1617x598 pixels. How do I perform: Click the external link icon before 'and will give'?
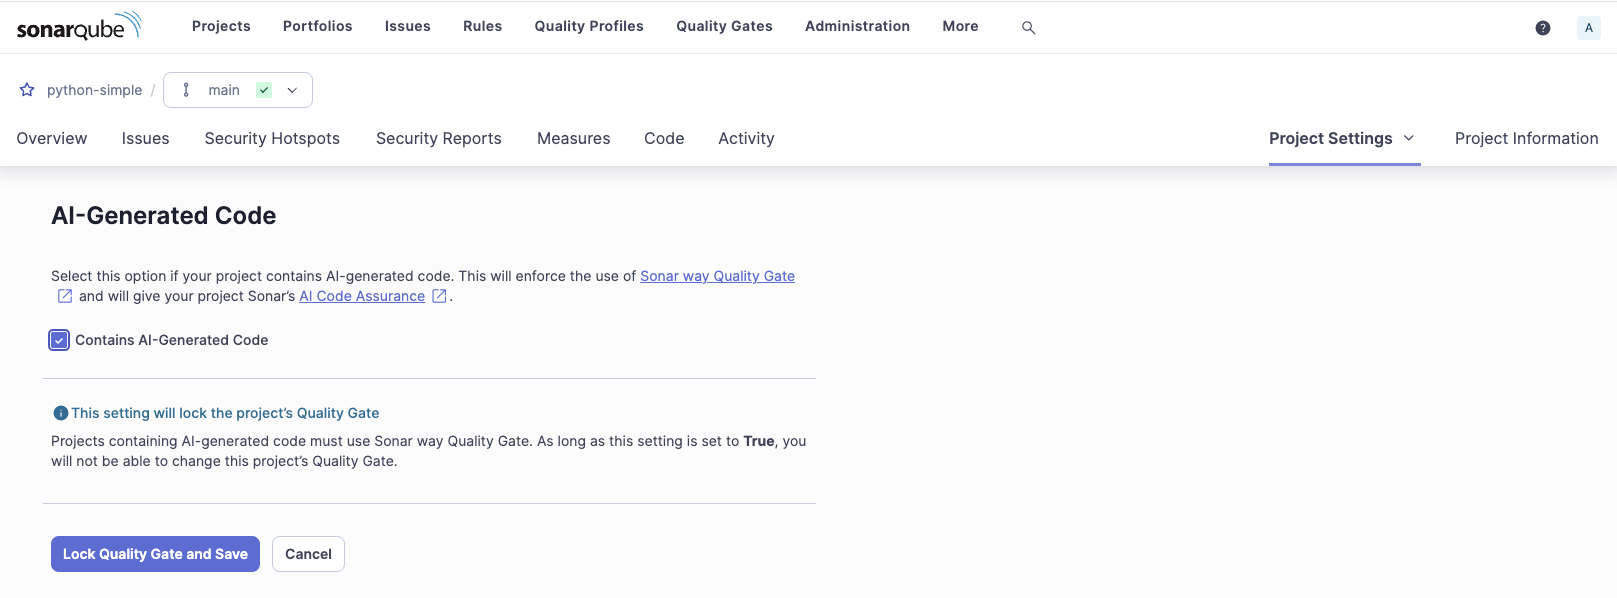pos(65,296)
